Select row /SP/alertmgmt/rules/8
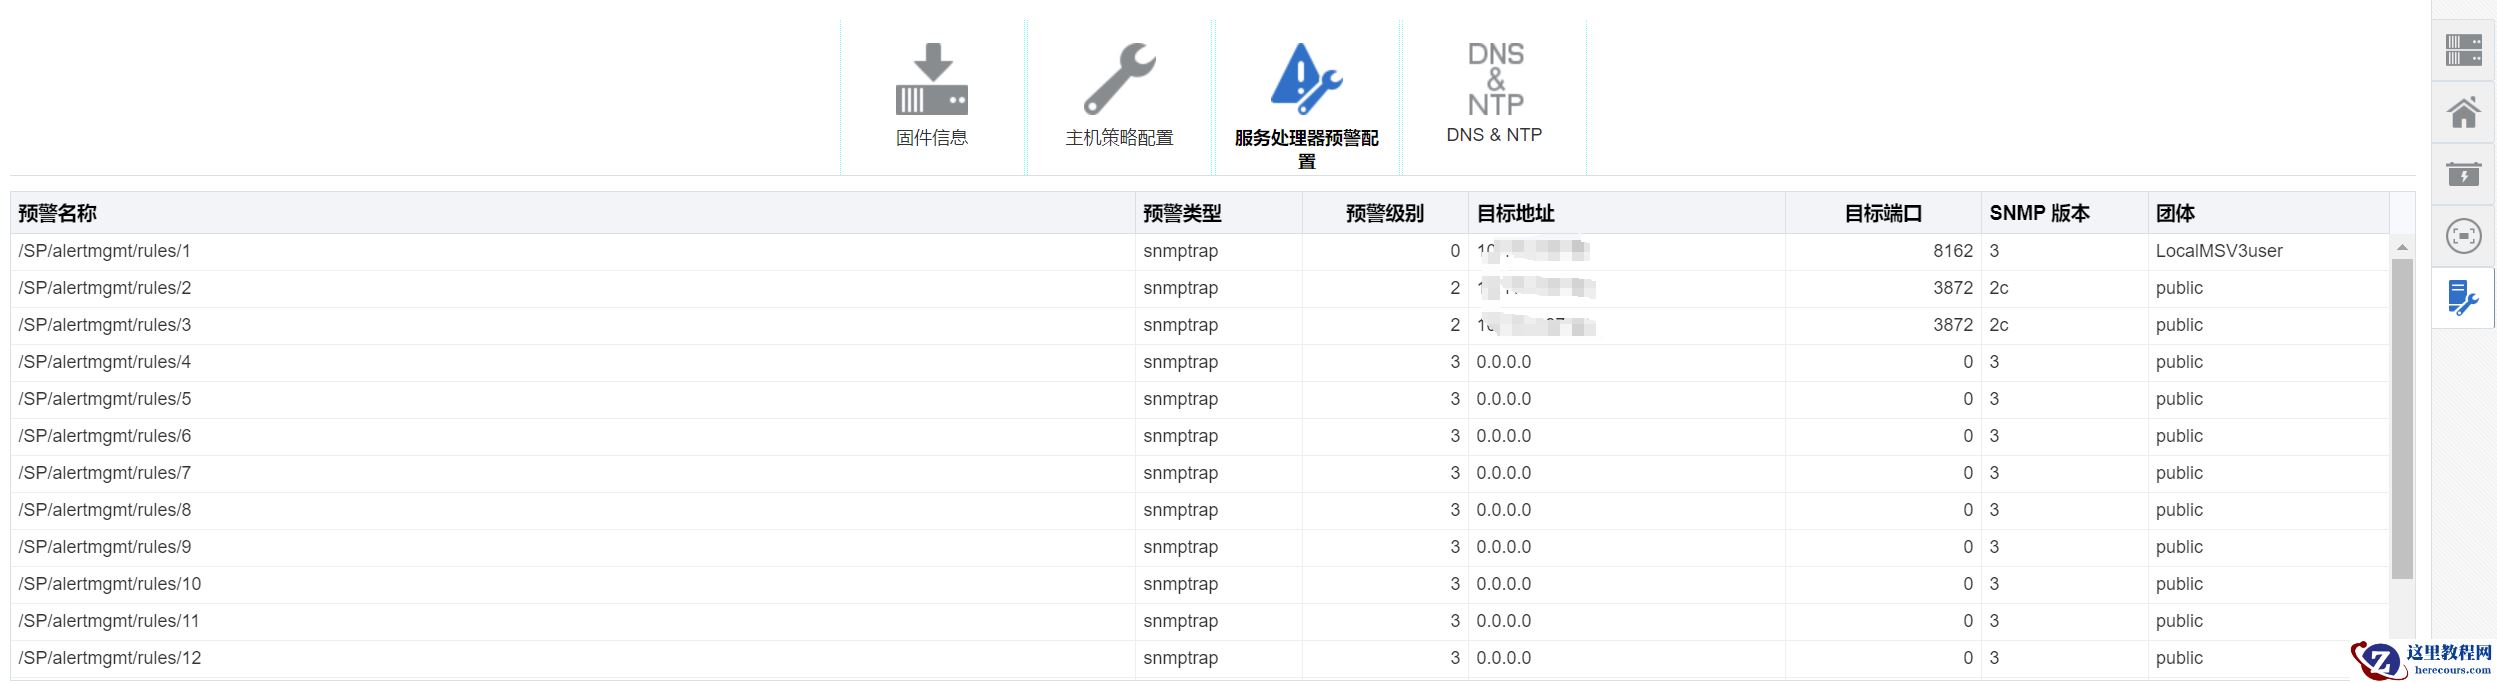 click(x=1200, y=510)
